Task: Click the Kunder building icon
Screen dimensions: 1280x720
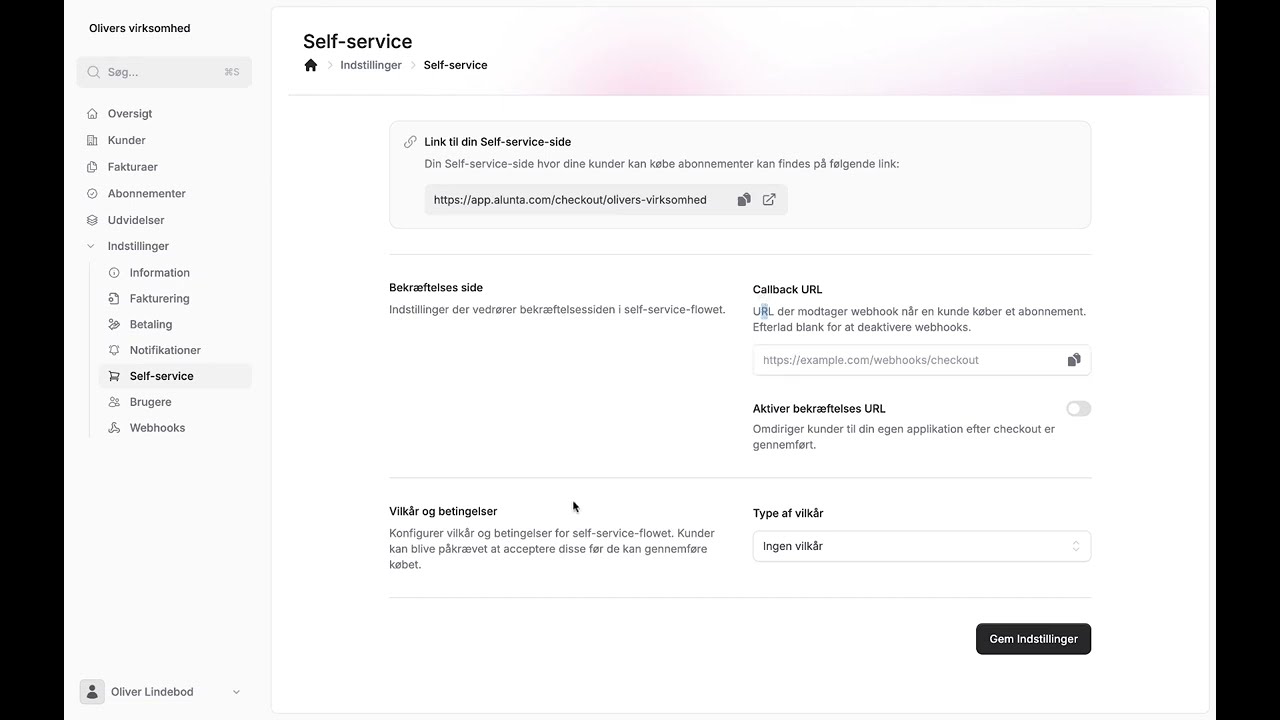Action: pyautogui.click(x=92, y=140)
